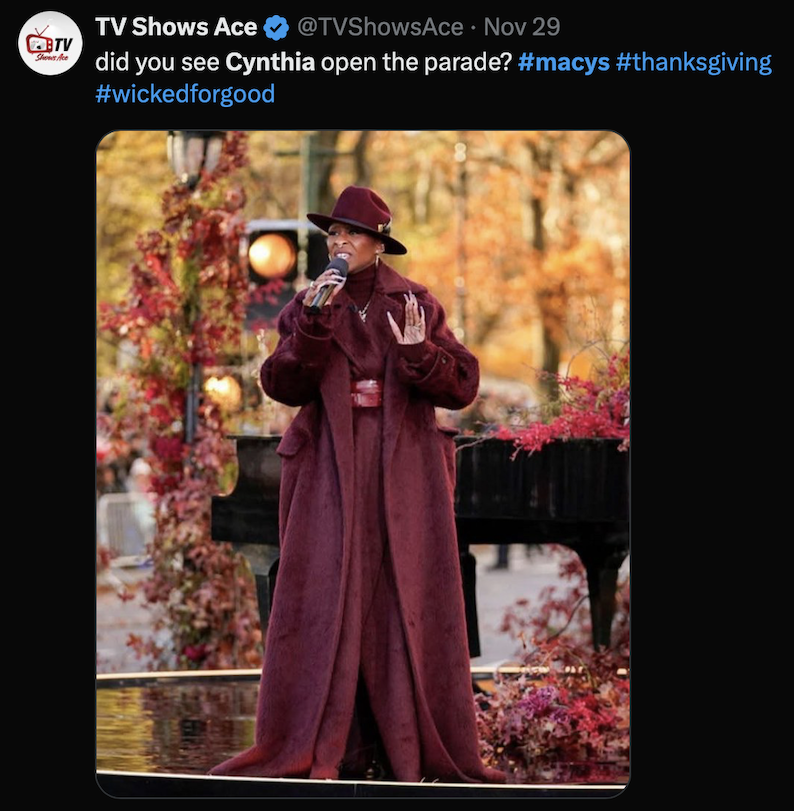Follow the #macys hashtag

(x=563, y=62)
